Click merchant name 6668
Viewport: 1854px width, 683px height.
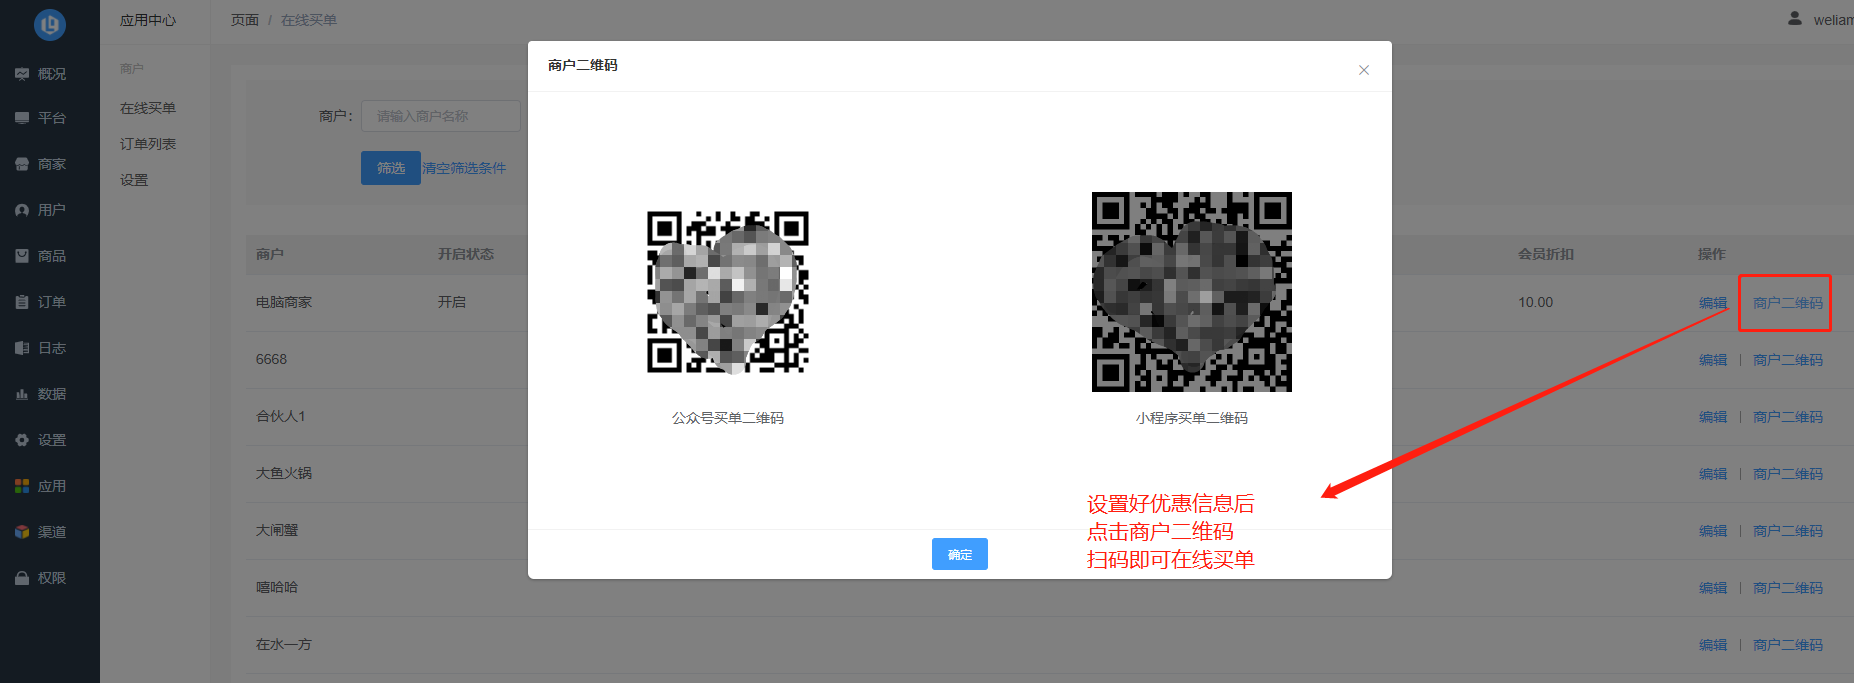click(271, 359)
